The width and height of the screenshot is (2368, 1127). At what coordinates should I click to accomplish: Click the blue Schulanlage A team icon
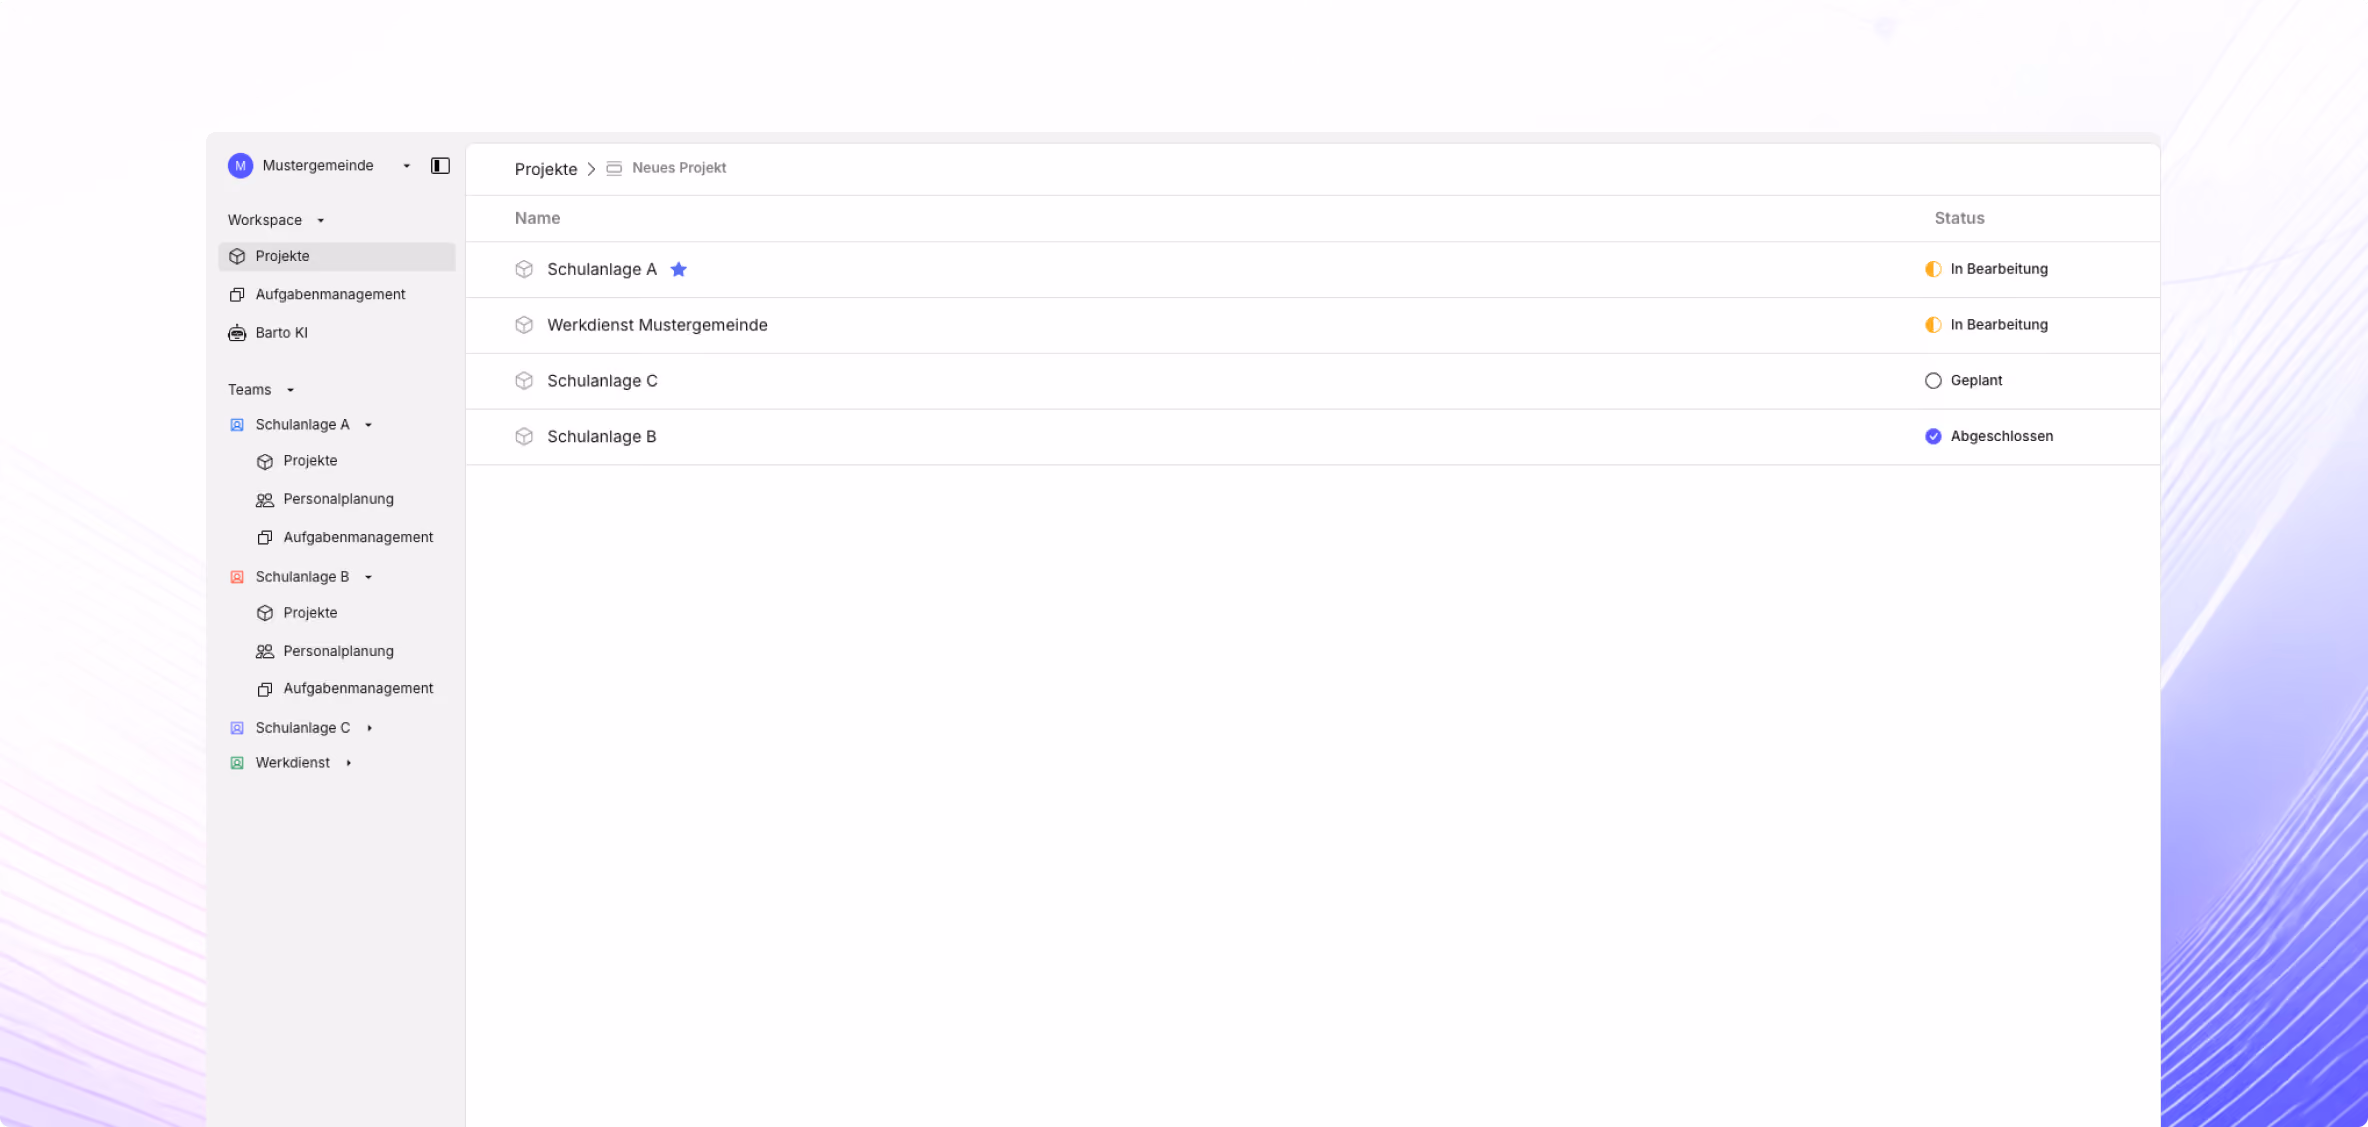tap(237, 425)
